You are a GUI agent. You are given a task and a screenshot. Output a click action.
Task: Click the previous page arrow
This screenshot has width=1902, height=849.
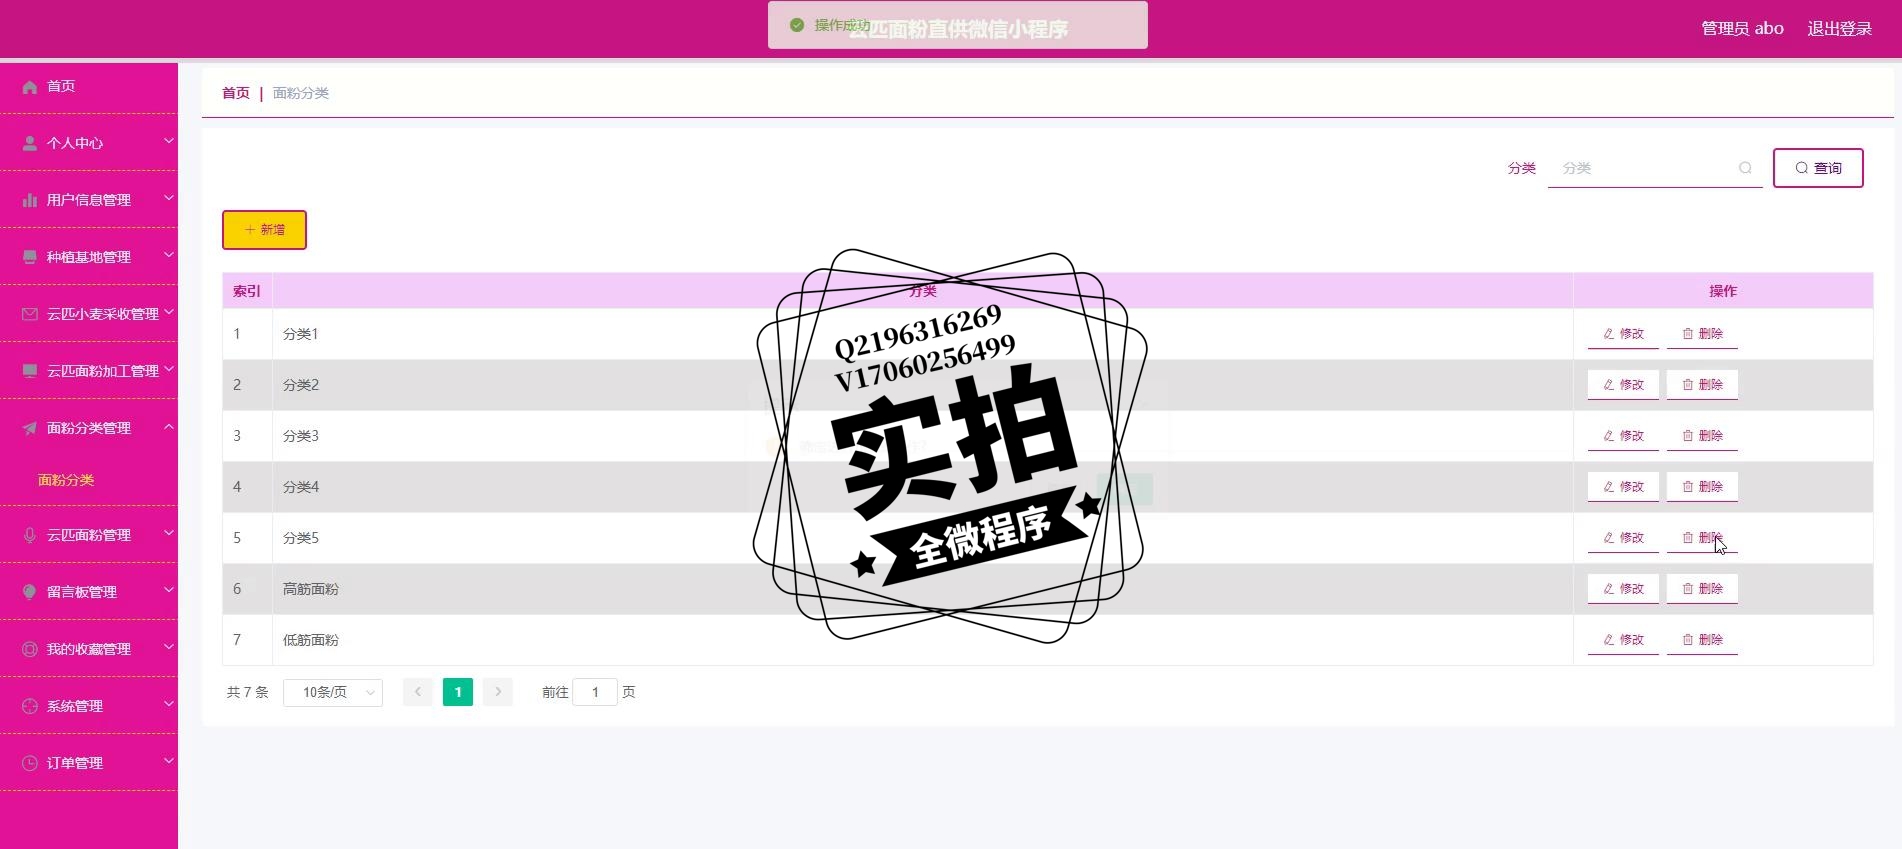point(418,692)
